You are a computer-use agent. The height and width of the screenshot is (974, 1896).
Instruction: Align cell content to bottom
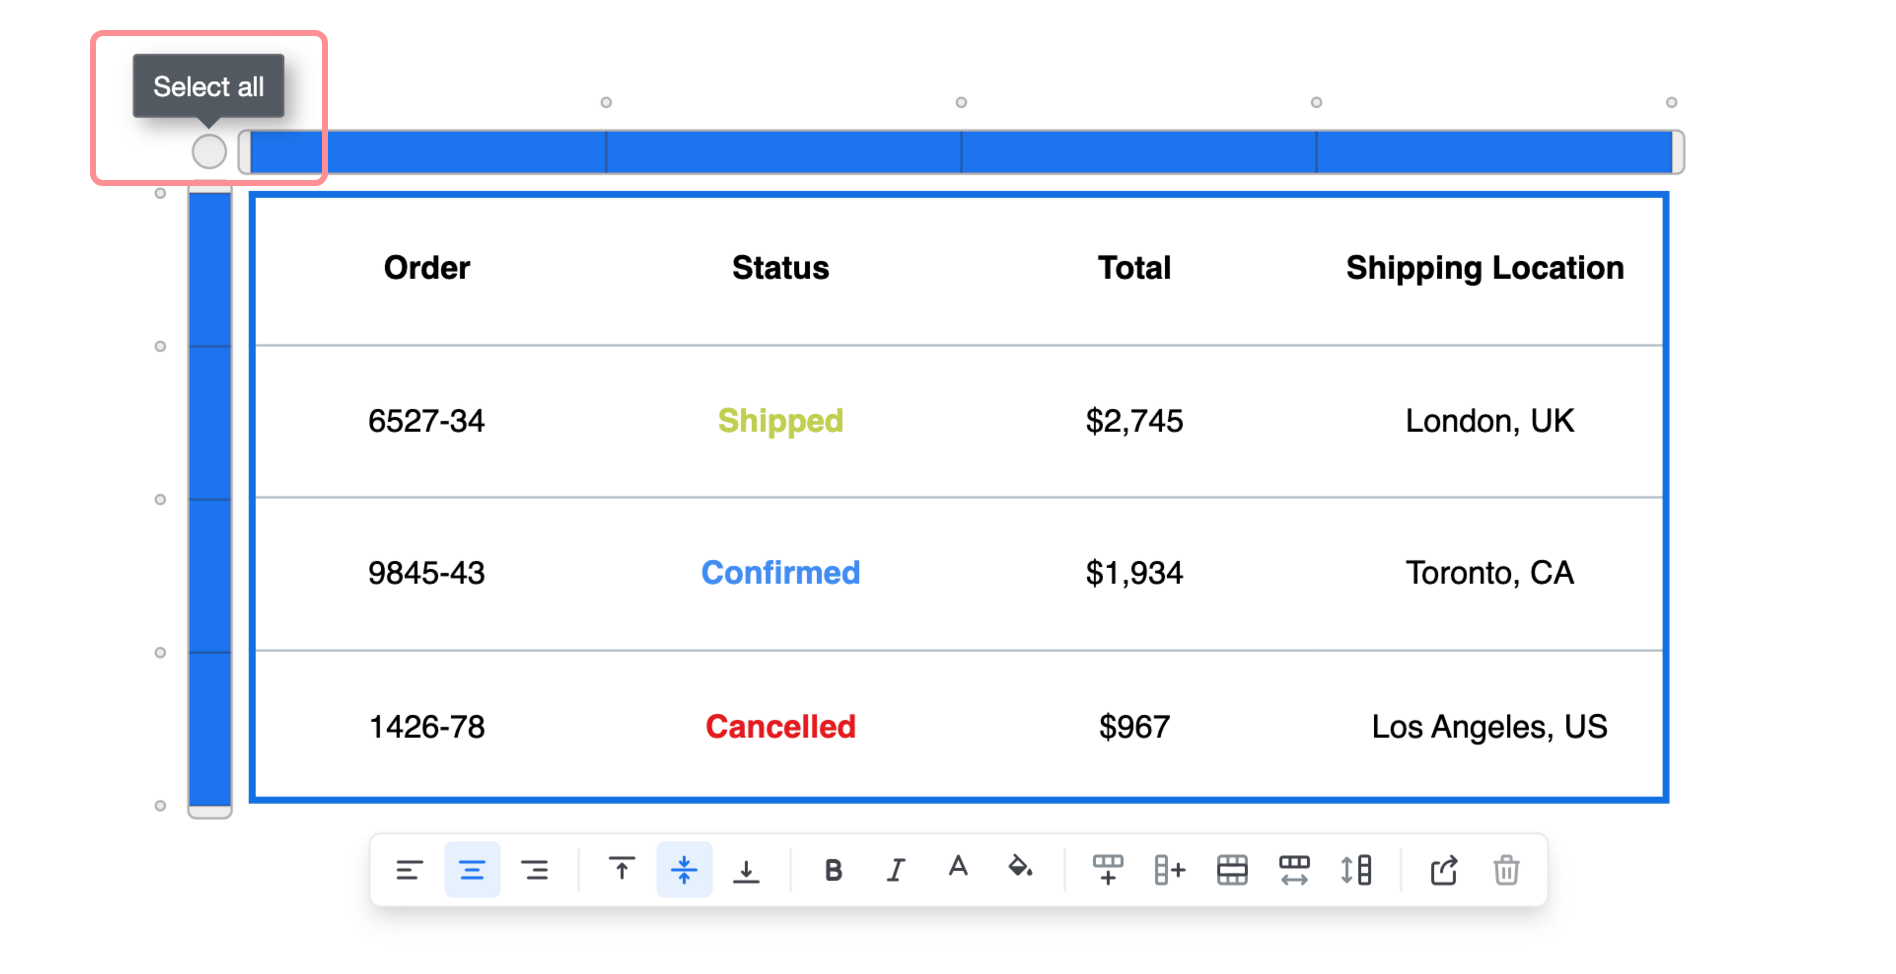coord(748,869)
